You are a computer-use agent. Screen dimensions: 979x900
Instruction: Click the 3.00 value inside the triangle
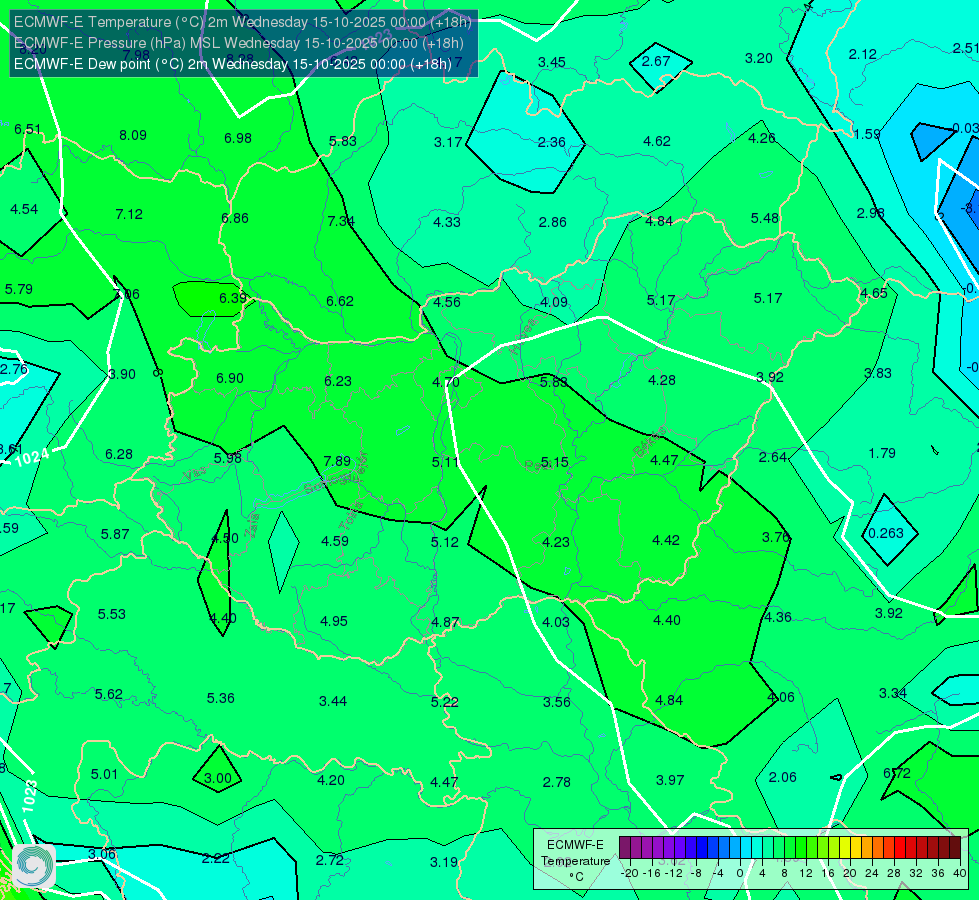coord(218,779)
